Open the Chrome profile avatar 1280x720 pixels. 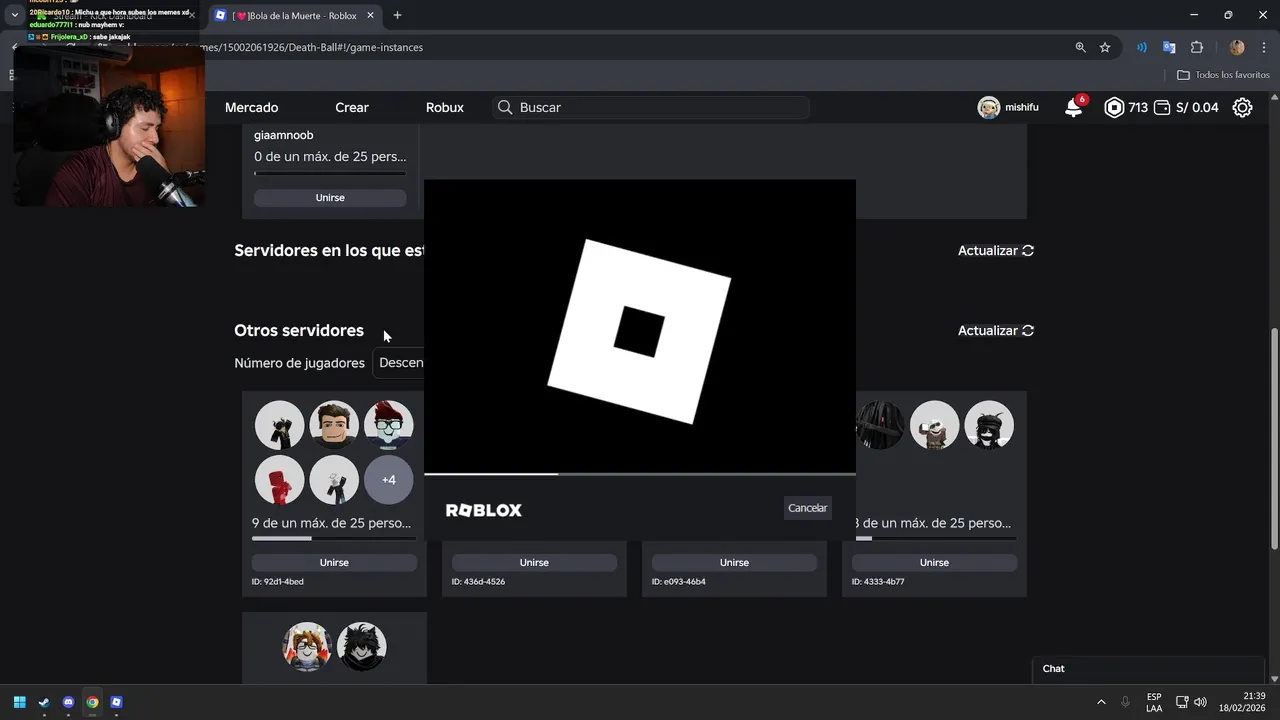1237,47
